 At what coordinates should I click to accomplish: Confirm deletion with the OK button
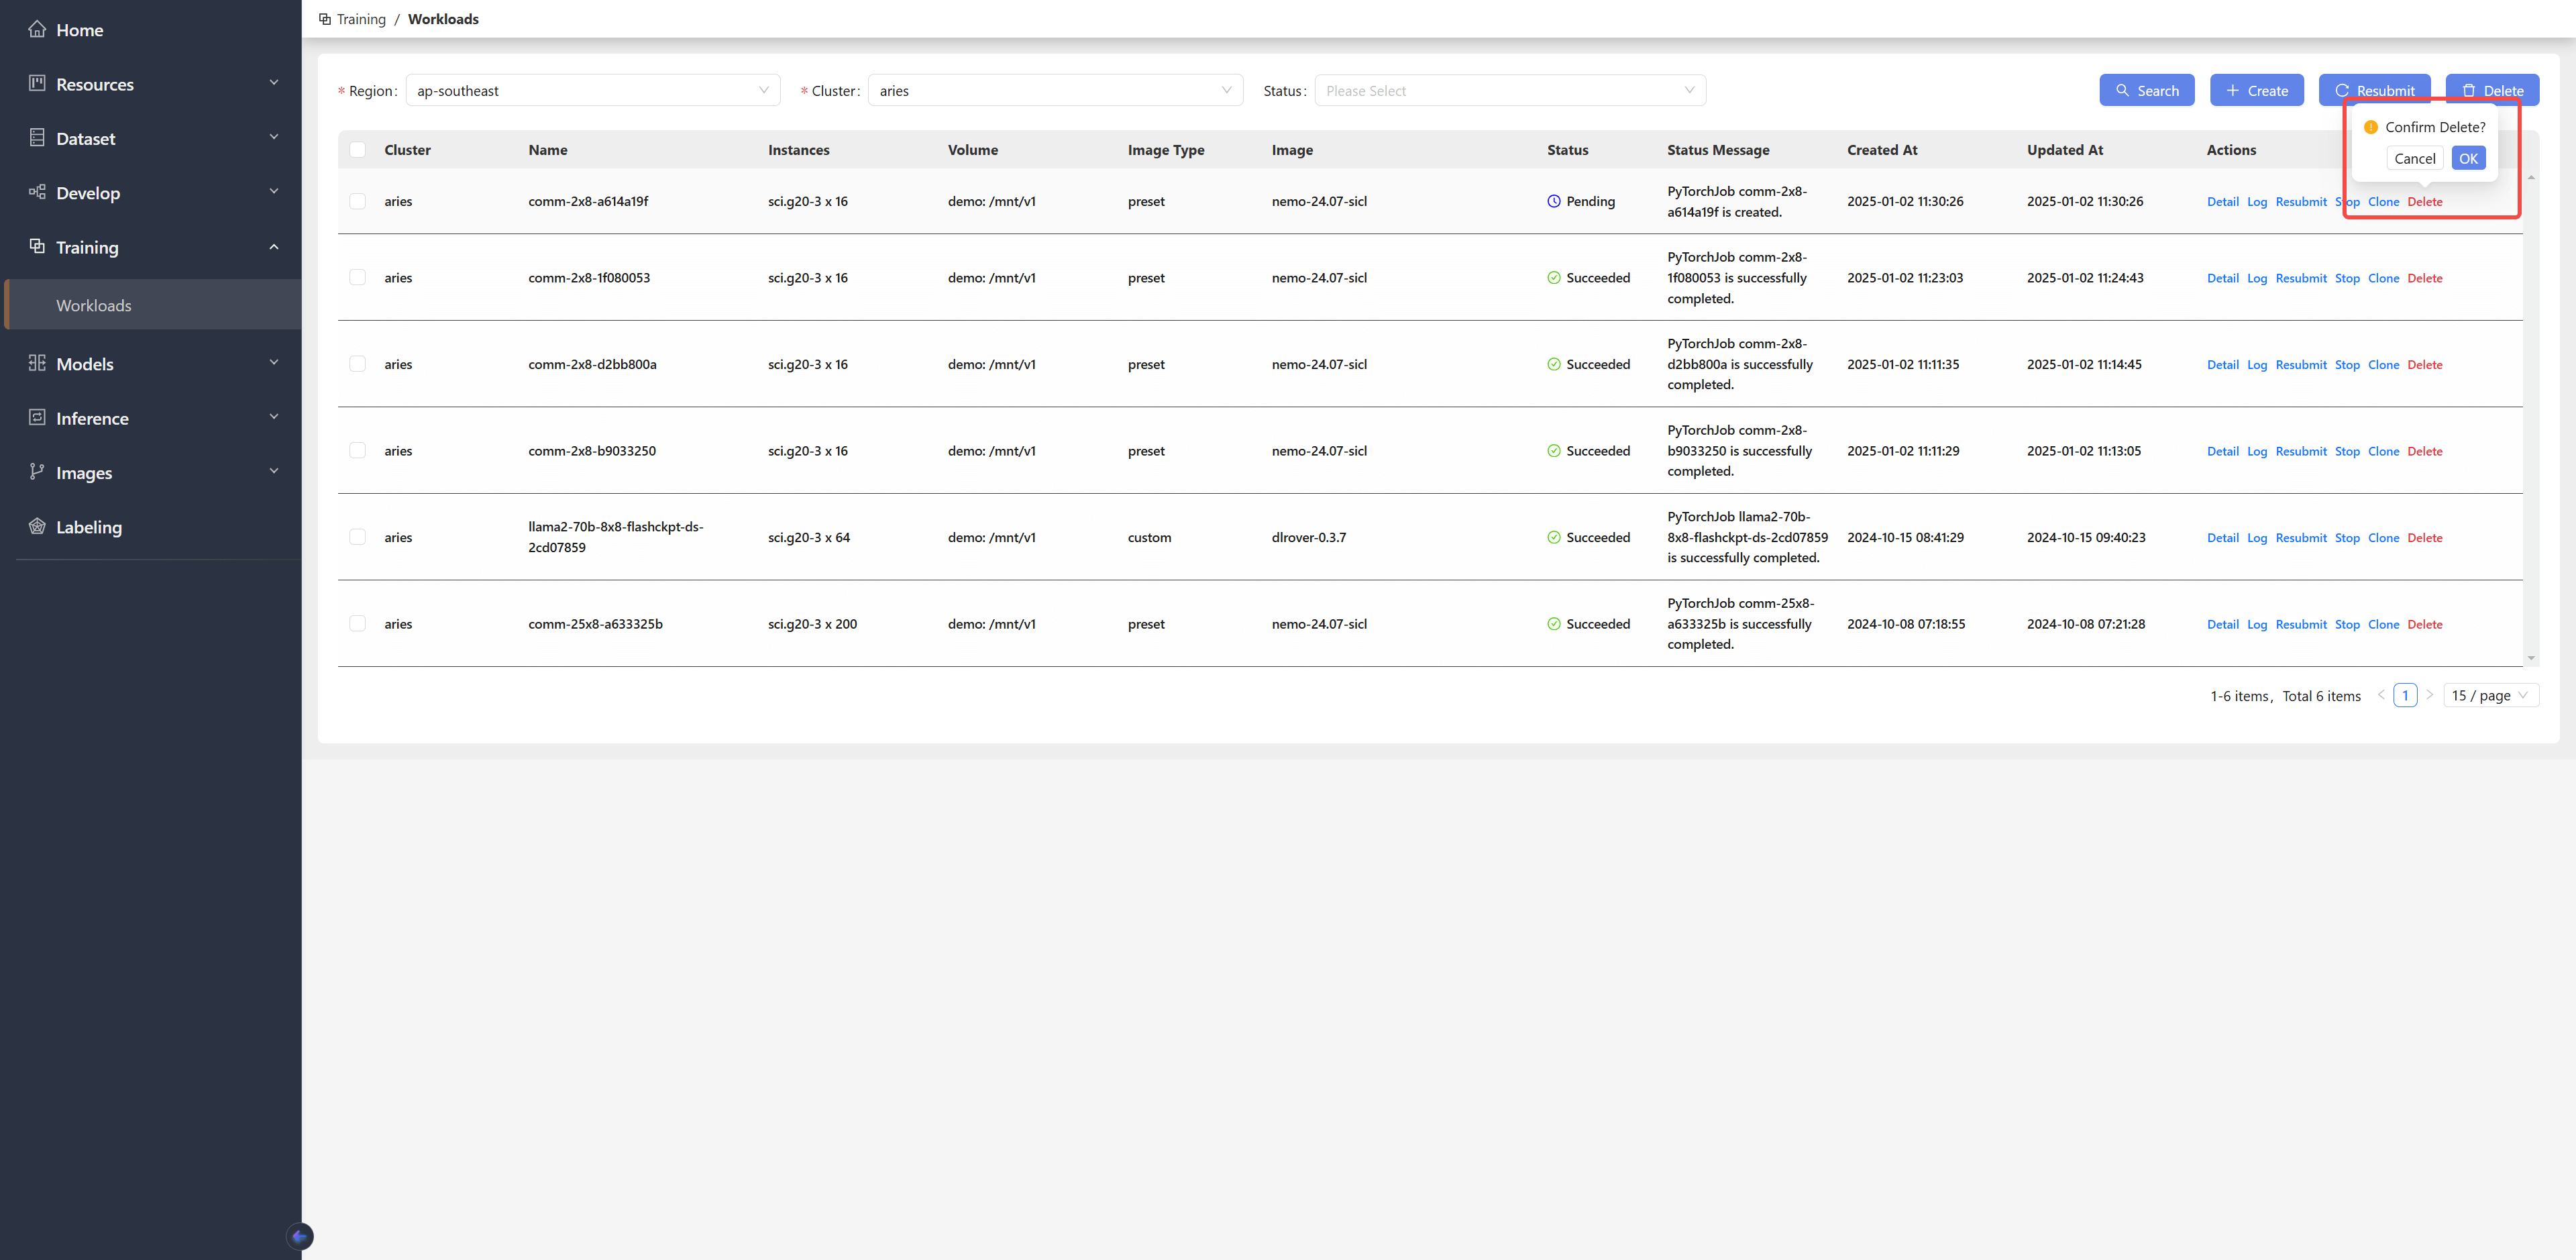(x=2468, y=158)
